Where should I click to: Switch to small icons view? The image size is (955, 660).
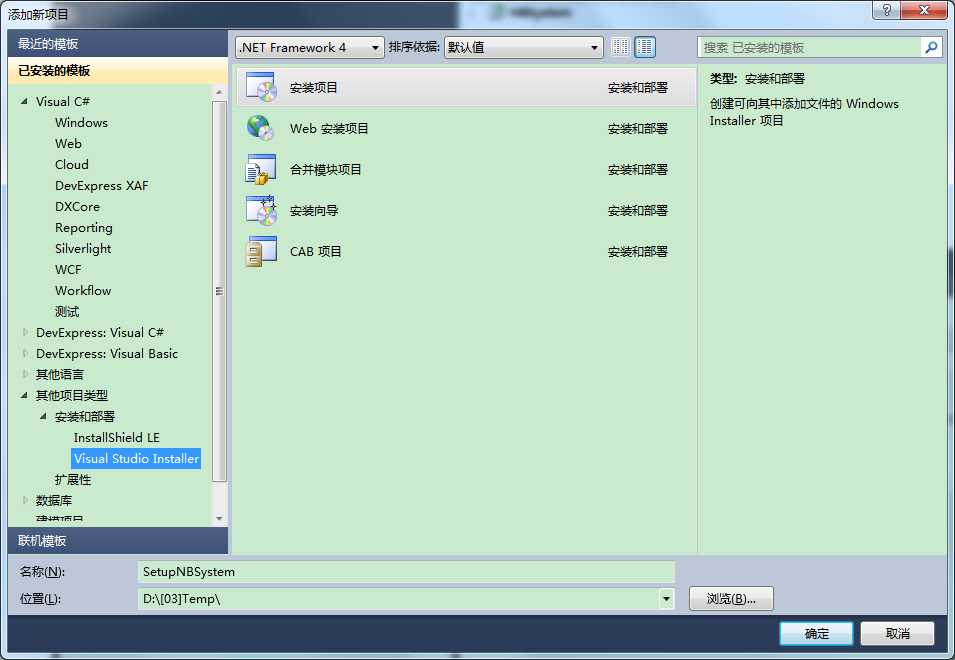[x=620, y=47]
